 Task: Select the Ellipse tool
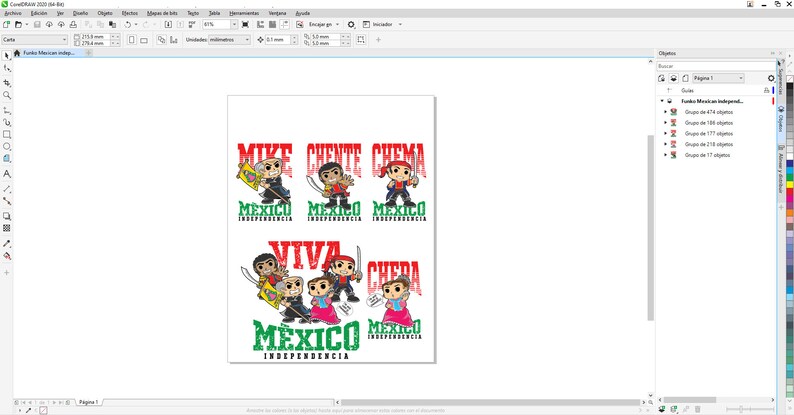coord(7,147)
